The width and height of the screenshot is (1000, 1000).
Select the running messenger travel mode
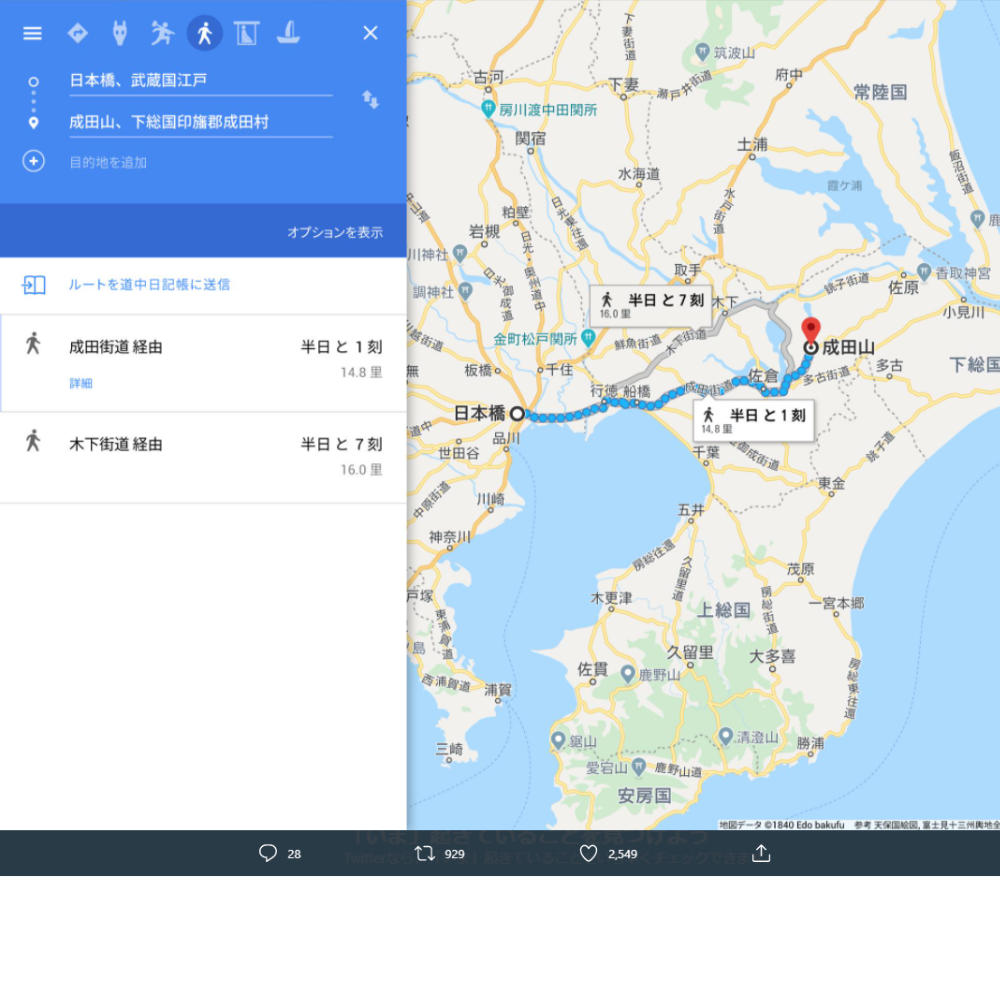click(161, 33)
